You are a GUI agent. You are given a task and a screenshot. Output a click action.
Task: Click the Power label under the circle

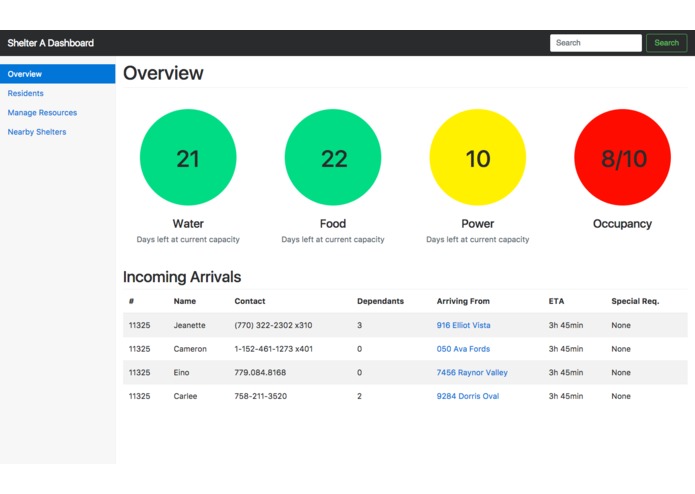[478, 224]
